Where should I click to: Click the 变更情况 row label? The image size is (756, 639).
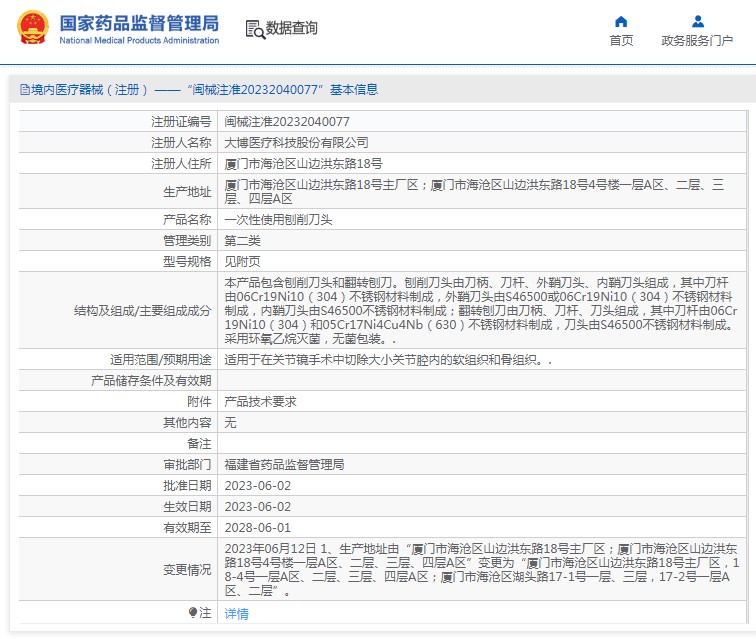coord(187,570)
